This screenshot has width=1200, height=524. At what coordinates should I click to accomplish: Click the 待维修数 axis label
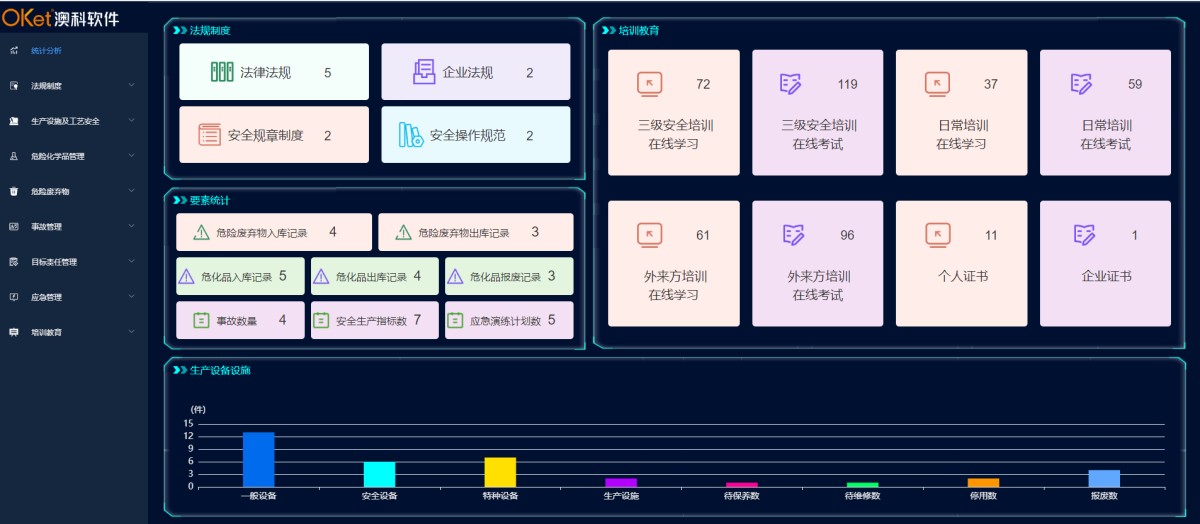[862, 496]
